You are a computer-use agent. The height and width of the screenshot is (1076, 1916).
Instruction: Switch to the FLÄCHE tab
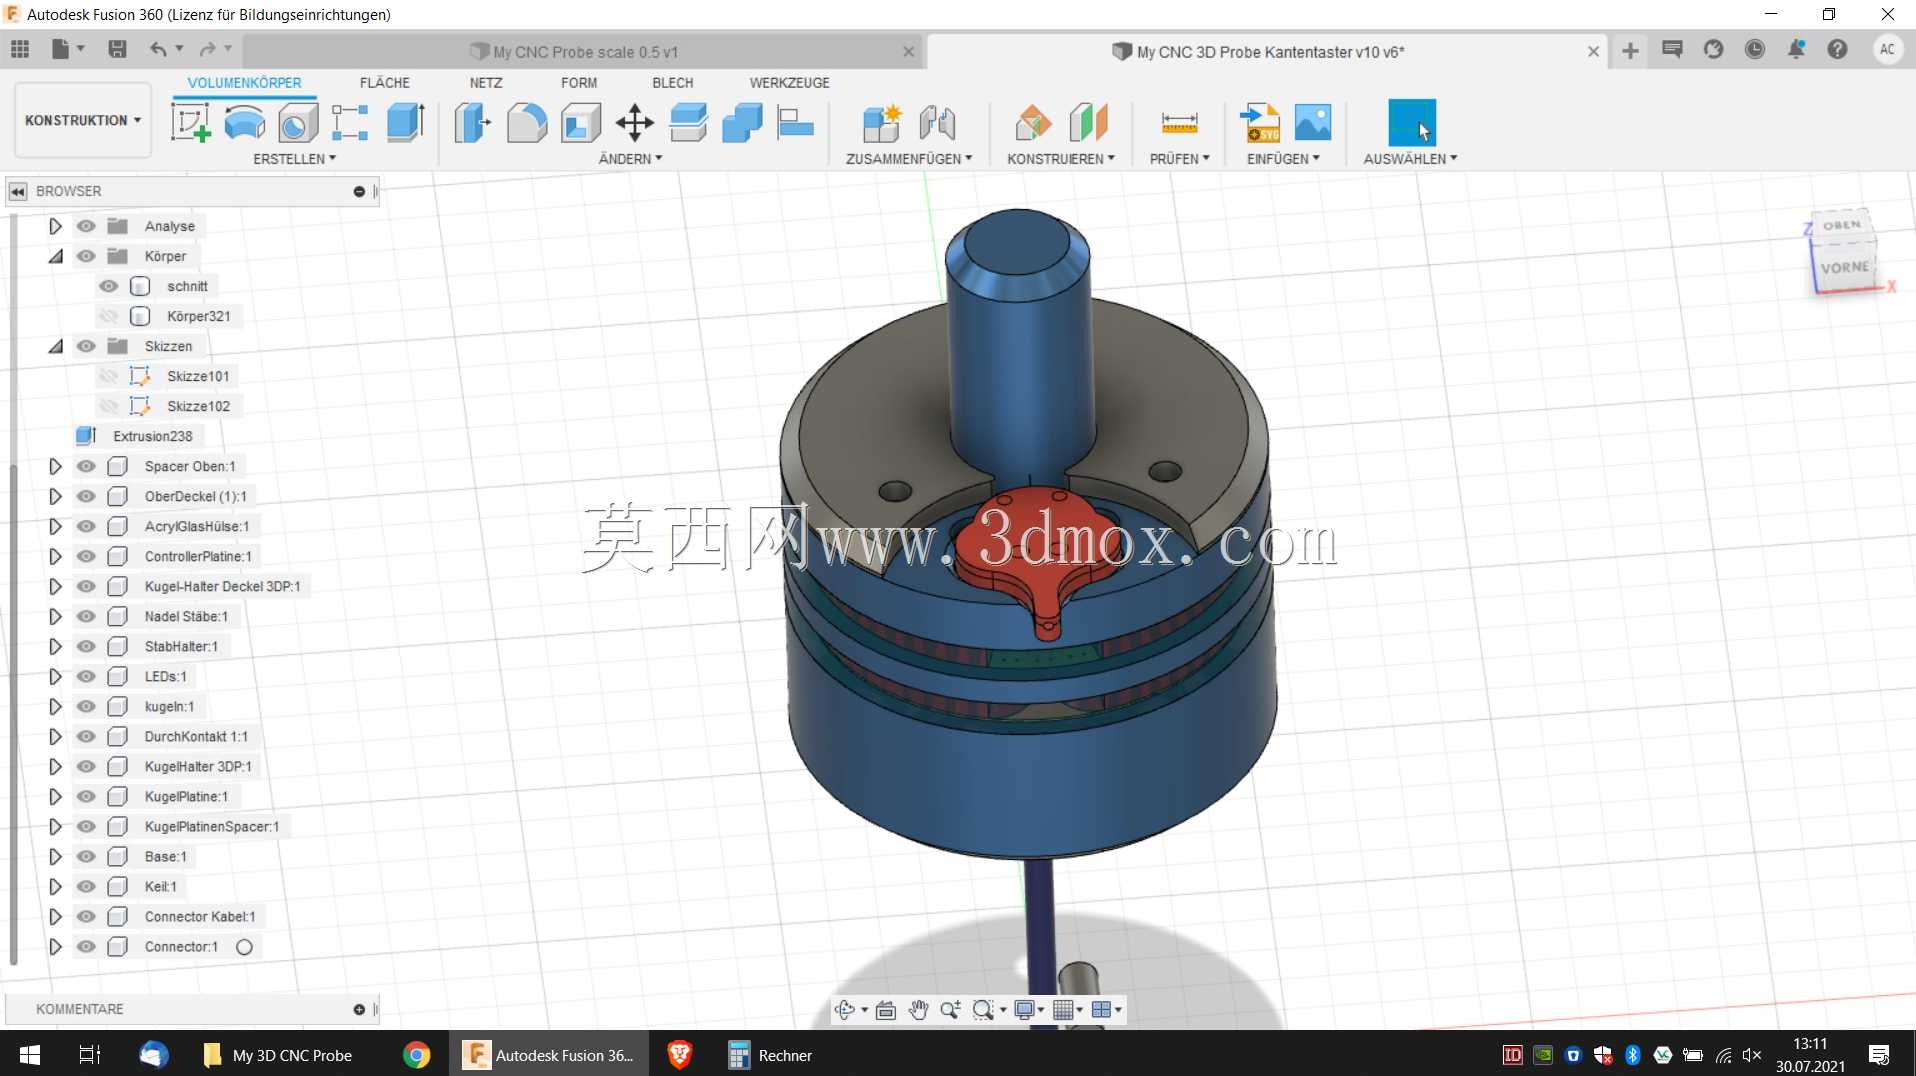click(x=385, y=83)
